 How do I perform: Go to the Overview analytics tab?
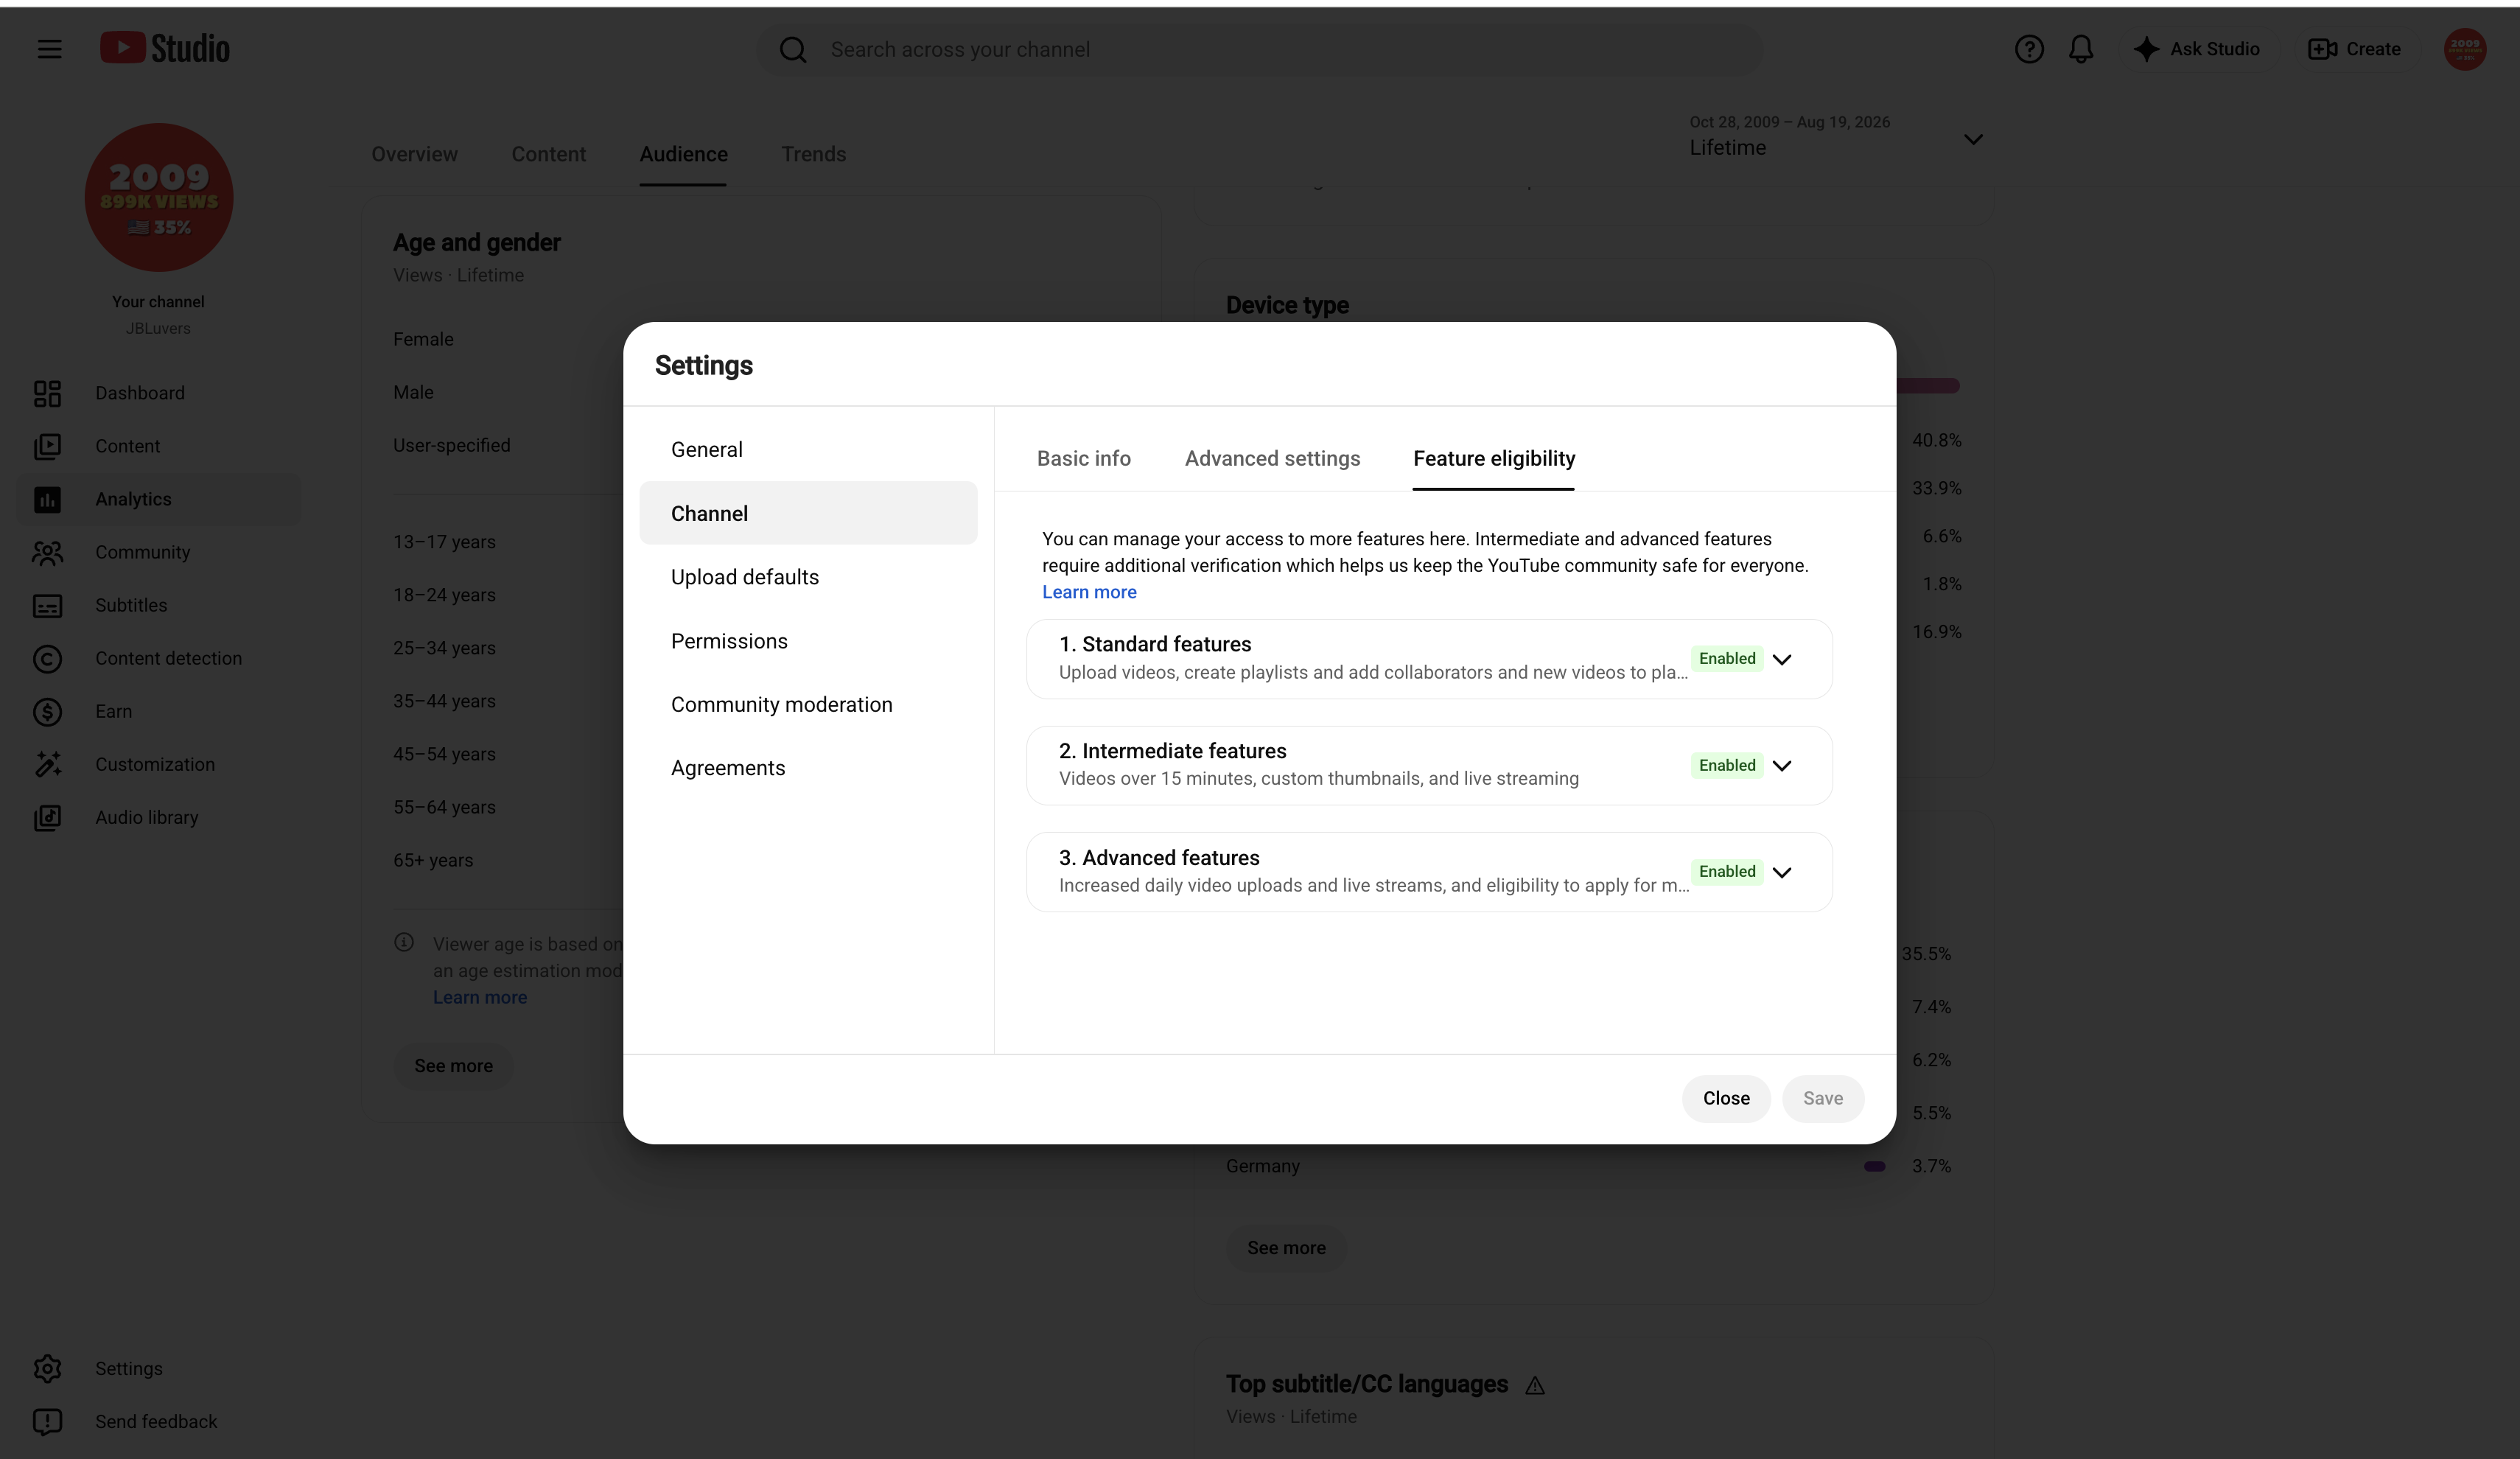(x=415, y=154)
